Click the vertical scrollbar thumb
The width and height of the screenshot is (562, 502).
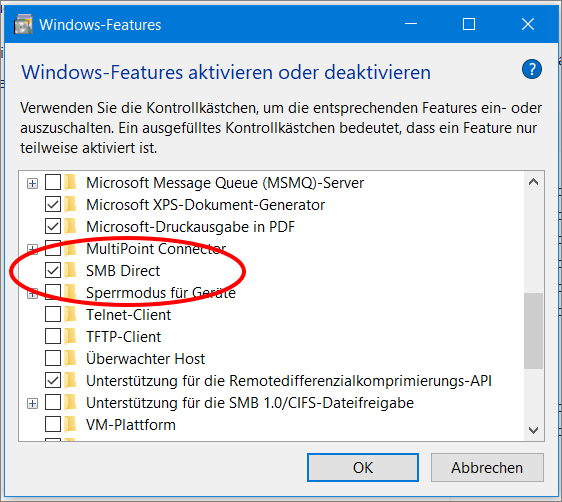tap(533, 331)
